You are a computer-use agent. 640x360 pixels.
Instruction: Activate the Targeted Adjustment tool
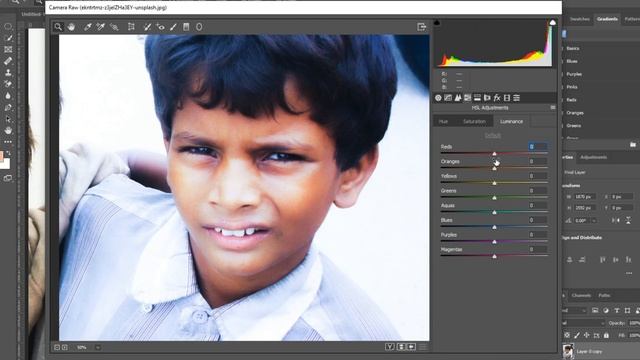[114, 27]
